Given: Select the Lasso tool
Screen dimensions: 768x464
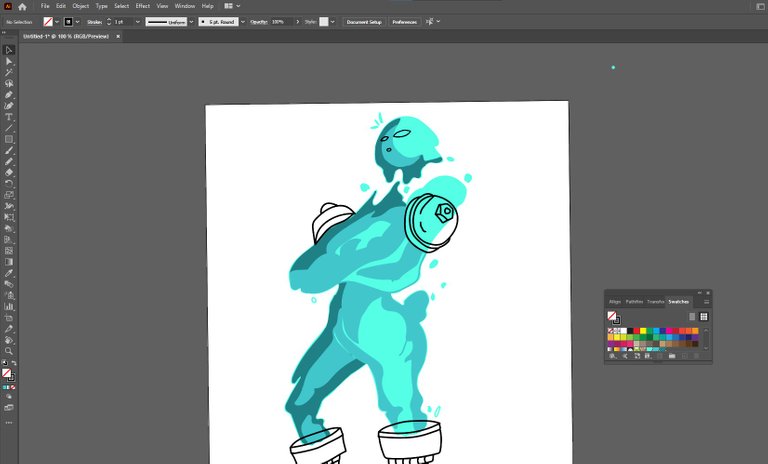Looking at the screenshot, I should point(9,83).
